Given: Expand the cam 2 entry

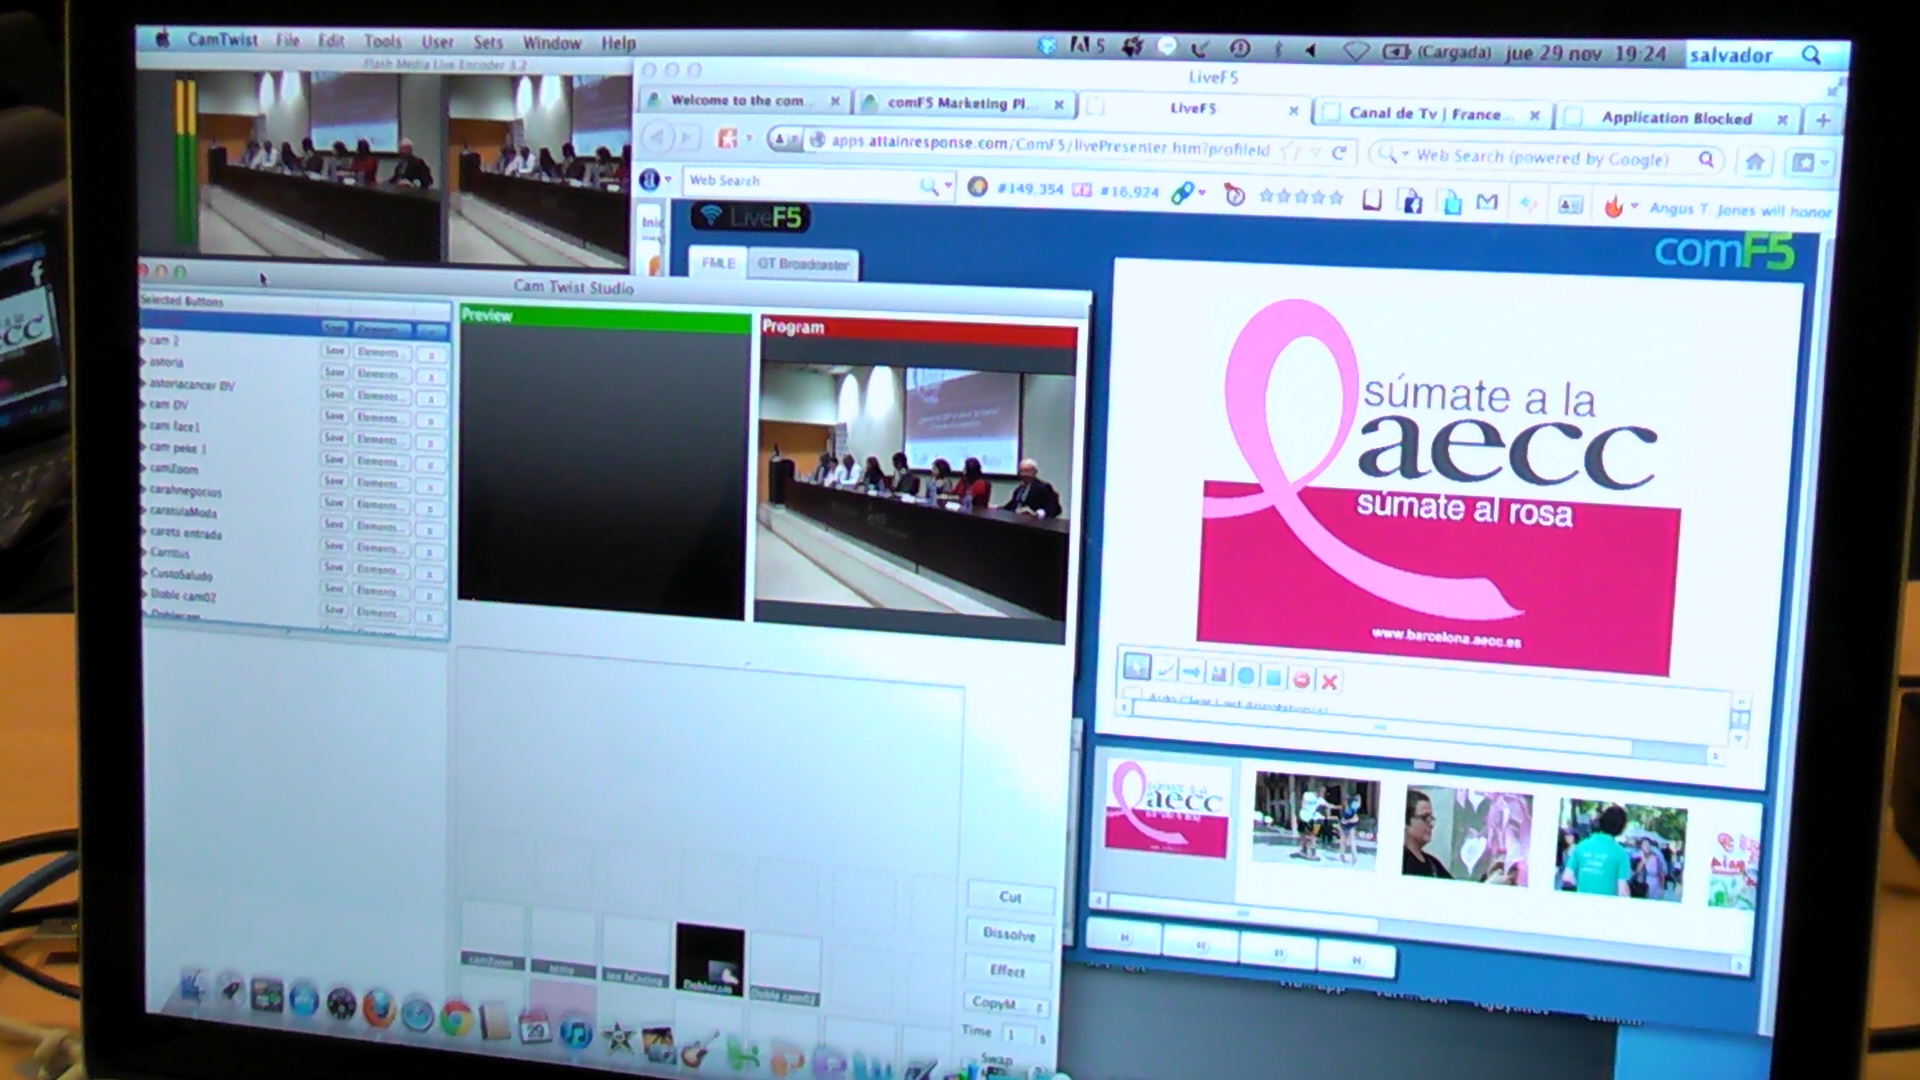Looking at the screenshot, I should pyautogui.click(x=143, y=340).
